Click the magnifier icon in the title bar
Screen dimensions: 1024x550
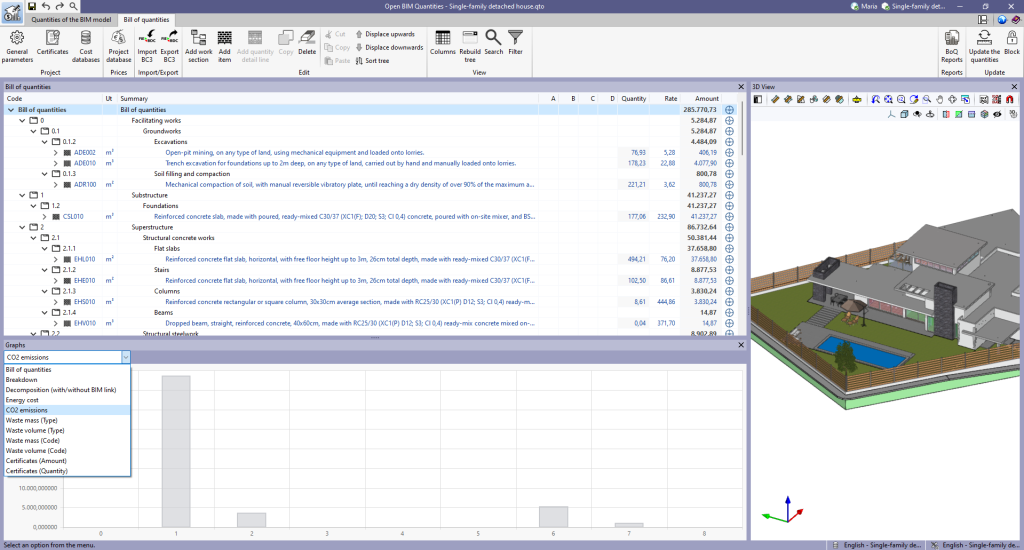tap(73, 6)
